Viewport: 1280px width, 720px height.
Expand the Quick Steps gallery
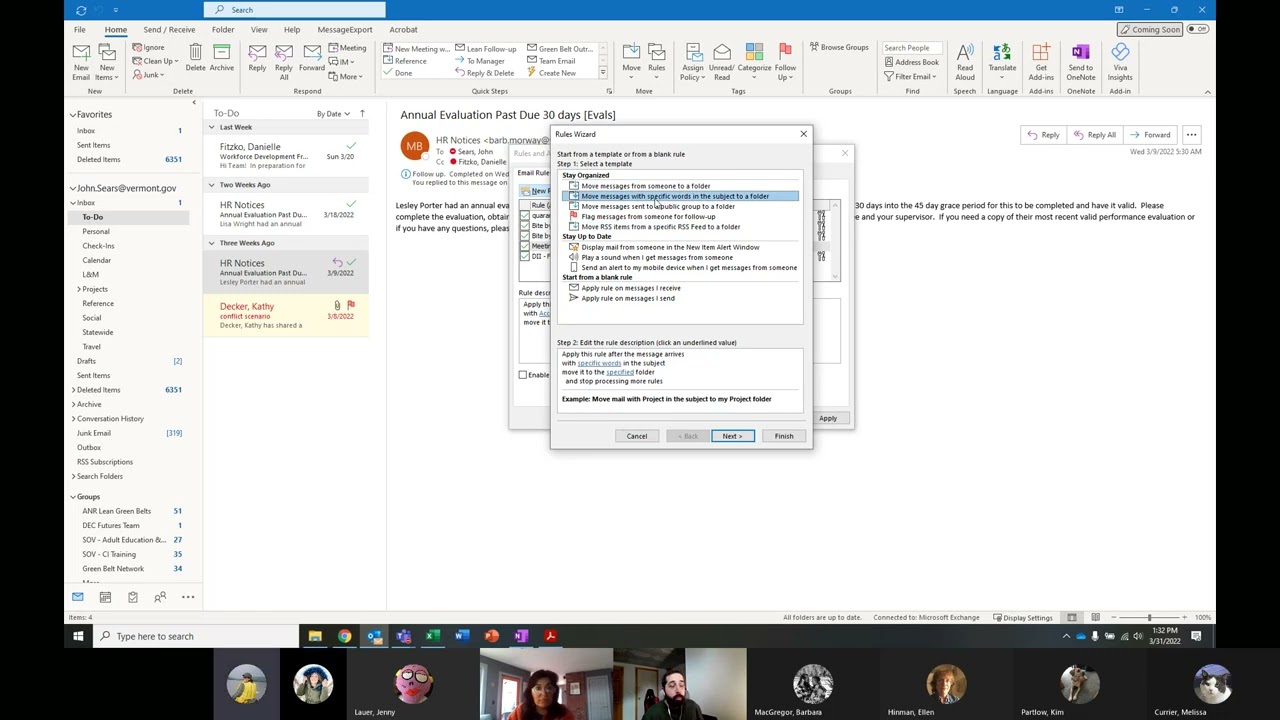(603, 73)
